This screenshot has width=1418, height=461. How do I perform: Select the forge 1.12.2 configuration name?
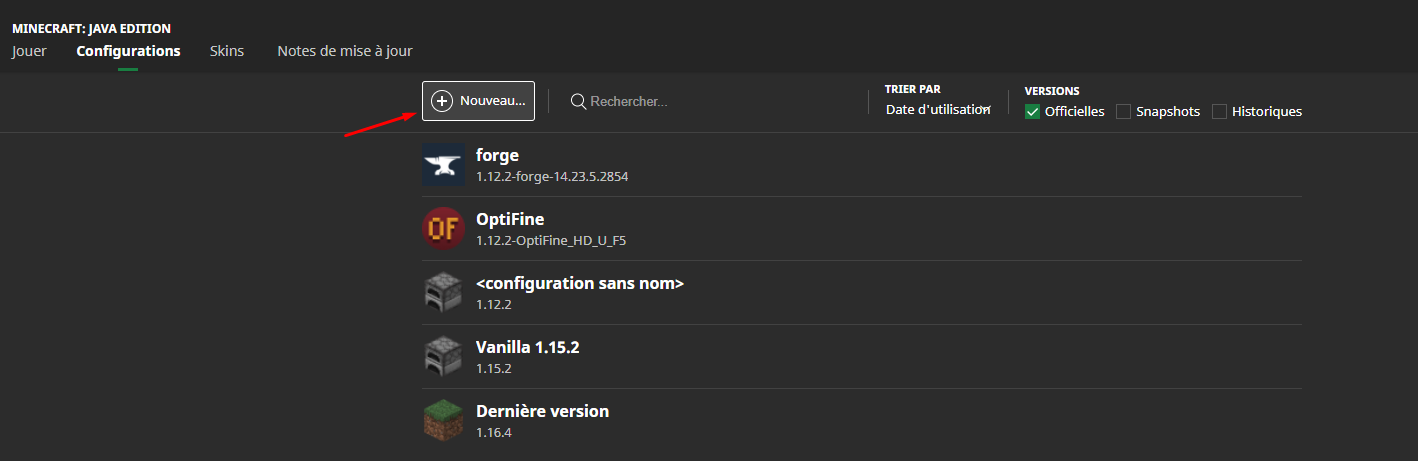click(498, 155)
